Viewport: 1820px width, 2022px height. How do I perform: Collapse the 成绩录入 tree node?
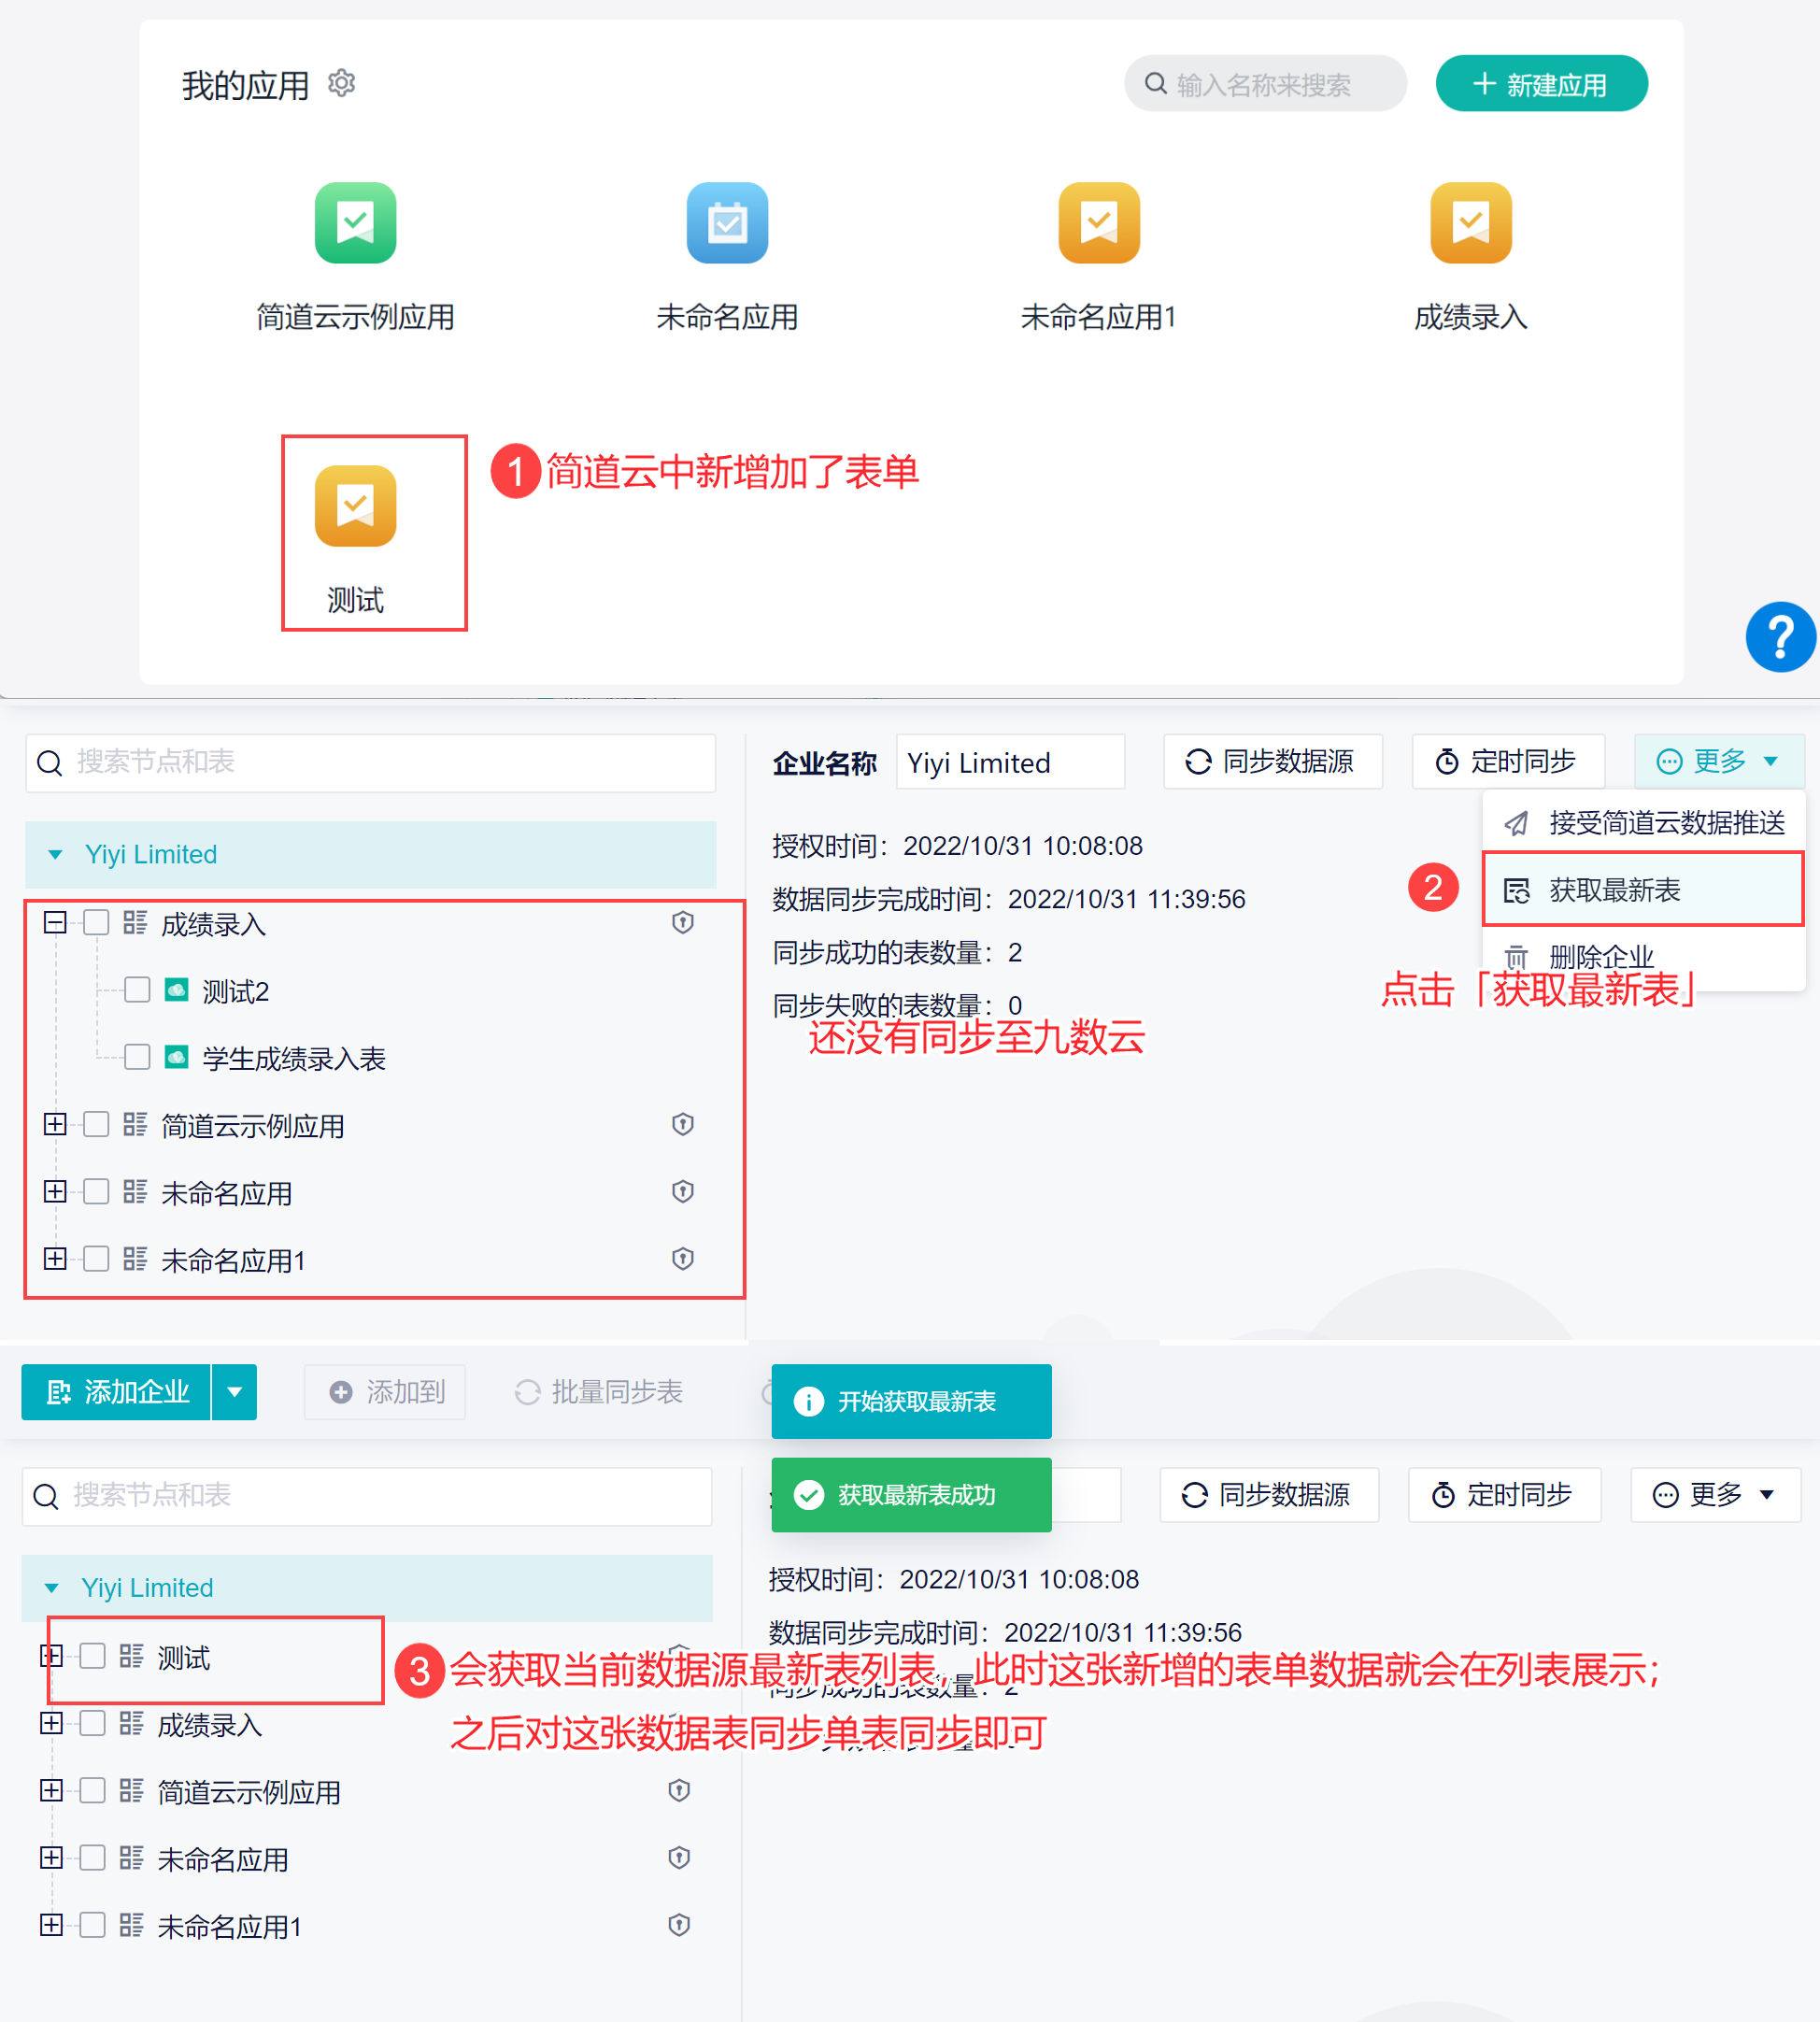coord(56,923)
